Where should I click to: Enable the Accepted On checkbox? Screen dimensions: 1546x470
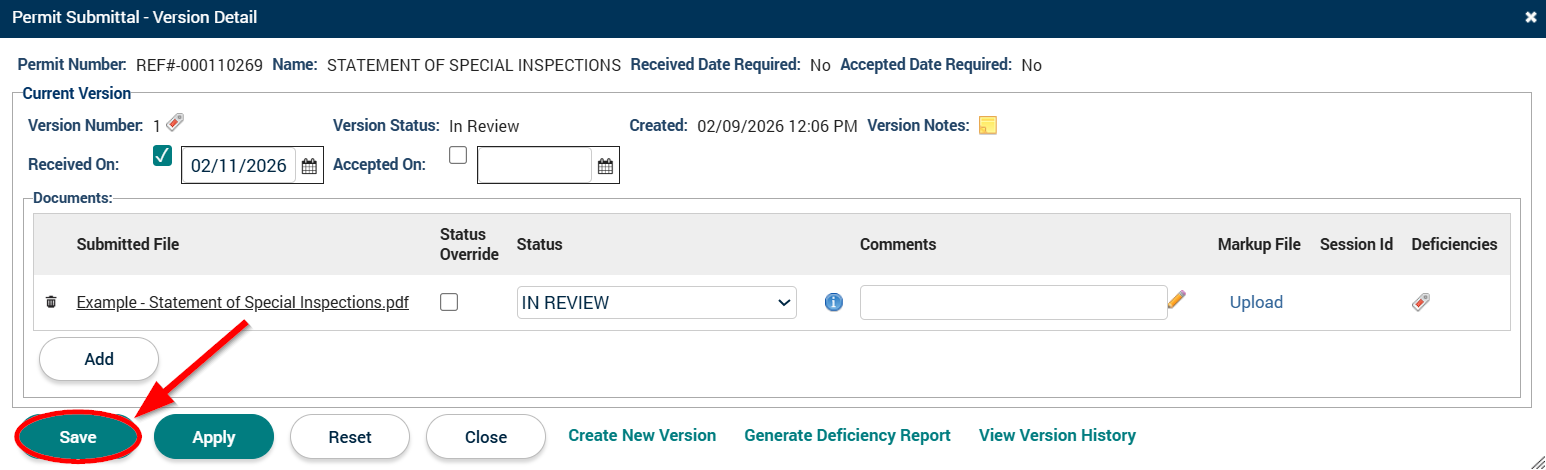coord(458,155)
